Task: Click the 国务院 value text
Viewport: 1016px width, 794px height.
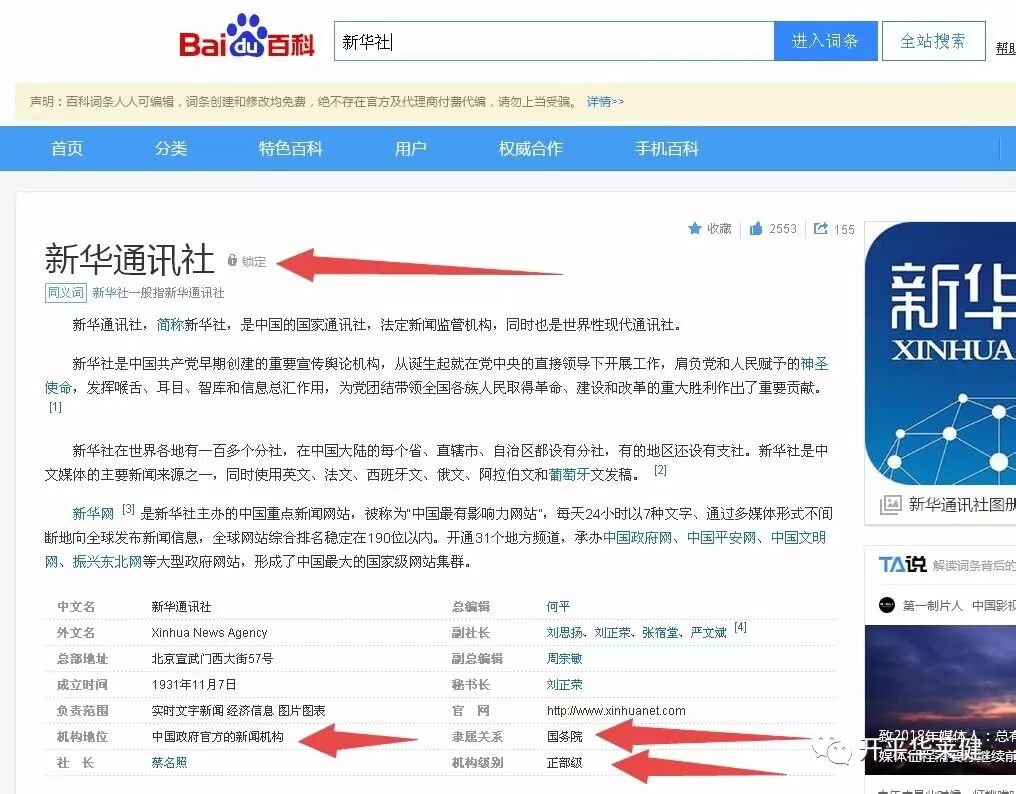Action: (564, 737)
